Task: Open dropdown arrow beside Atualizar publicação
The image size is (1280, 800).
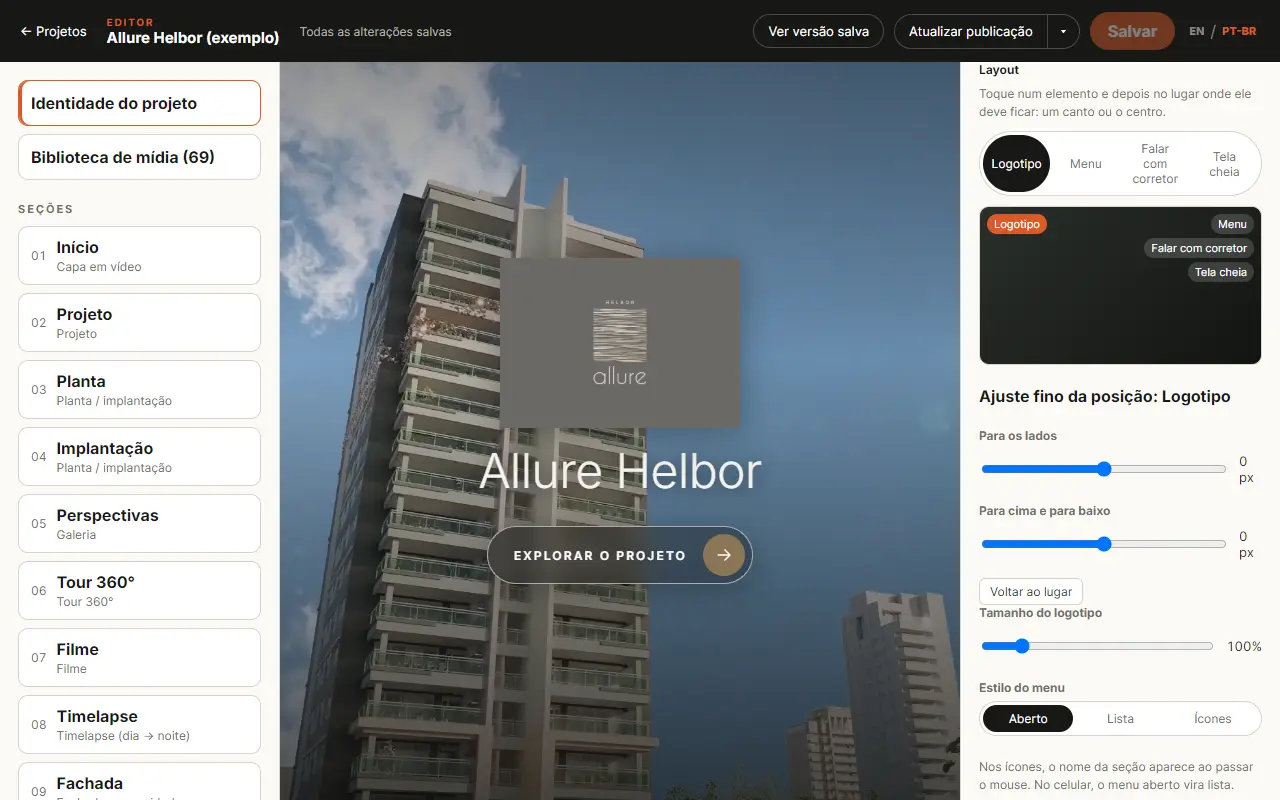Action: (1063, 31)
